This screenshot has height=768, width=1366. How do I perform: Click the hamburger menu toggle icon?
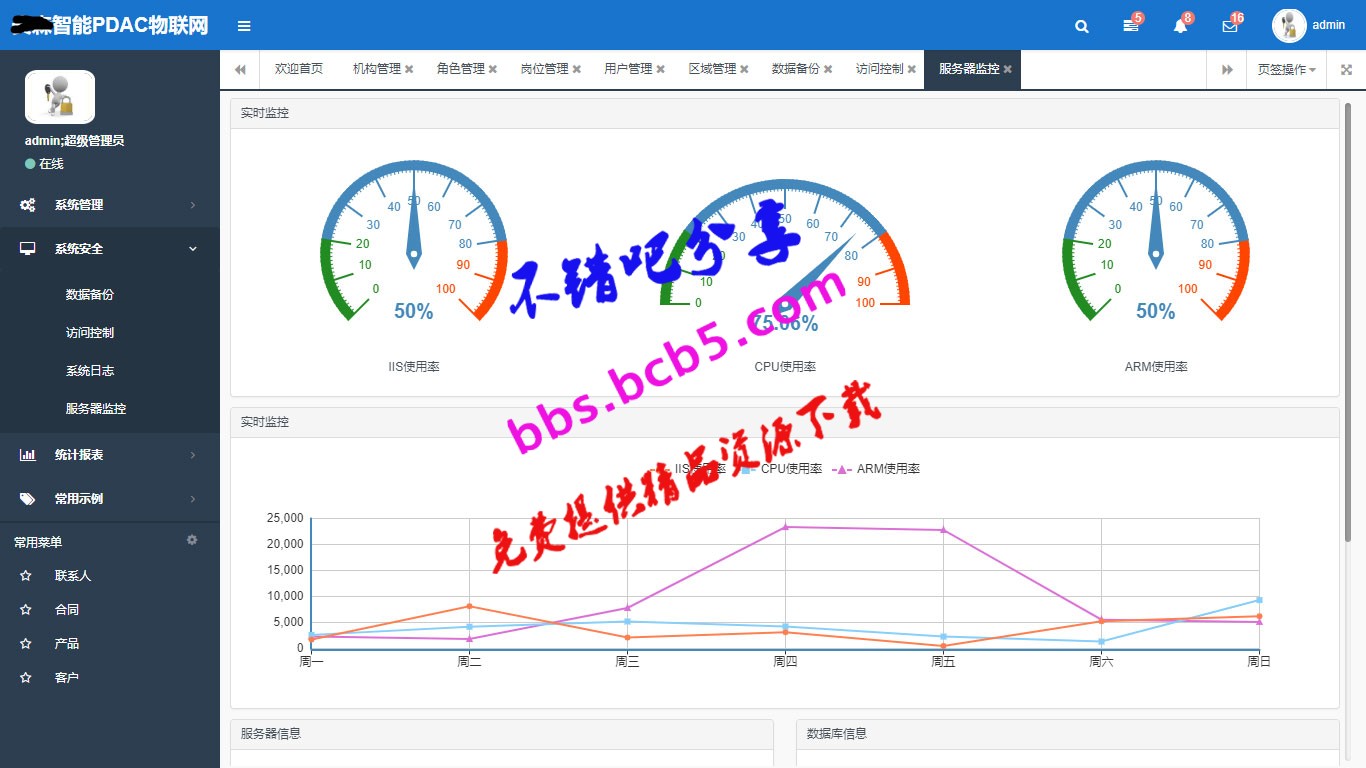tap(244, 26)
